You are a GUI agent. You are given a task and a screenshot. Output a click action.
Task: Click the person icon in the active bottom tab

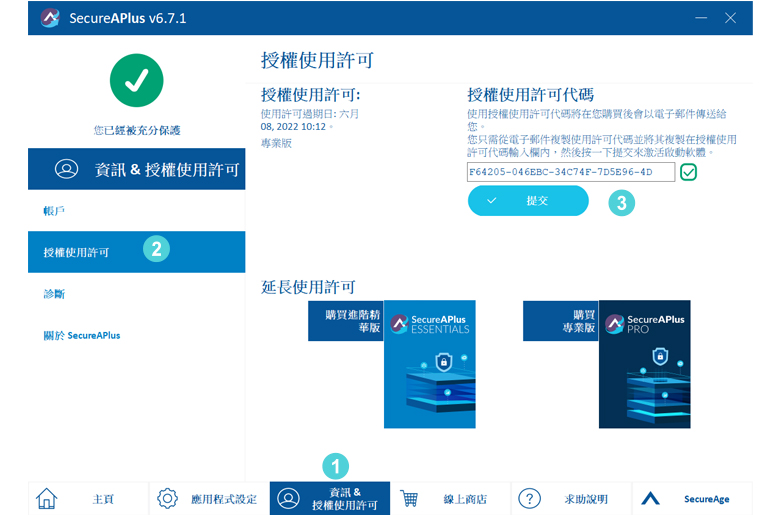tap(288, 498)
